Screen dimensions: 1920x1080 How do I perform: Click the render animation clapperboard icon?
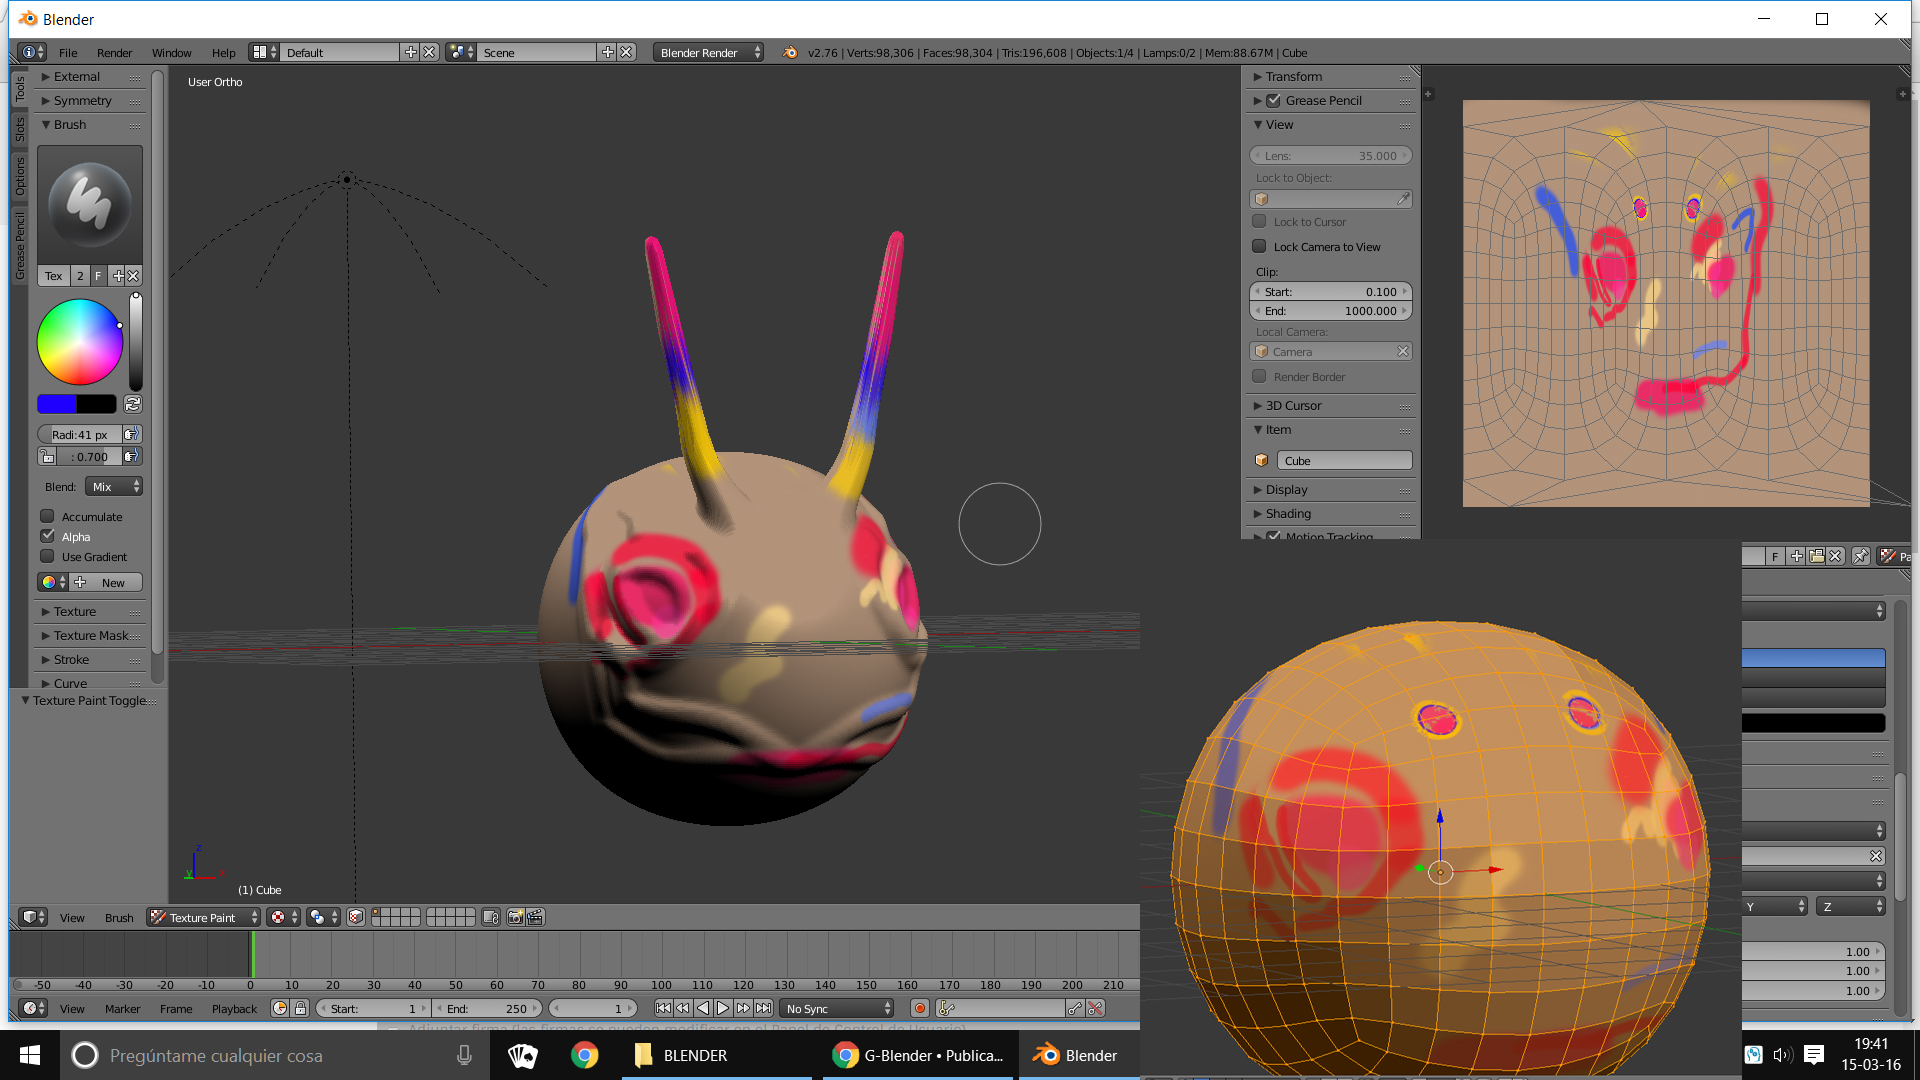tap(535, 917)
